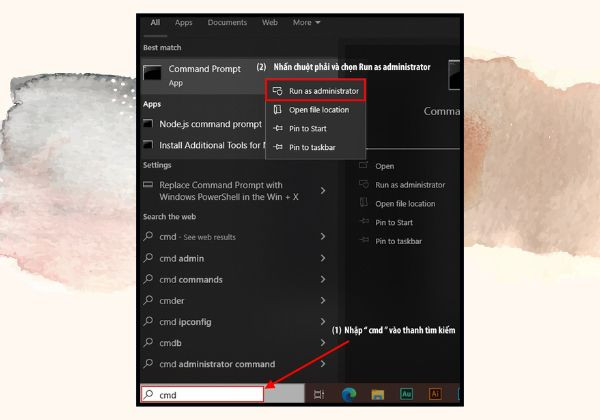This screenshot has width=600, height=420.
Task: Expand arrow beside cmdb
Action: [323, 342]
